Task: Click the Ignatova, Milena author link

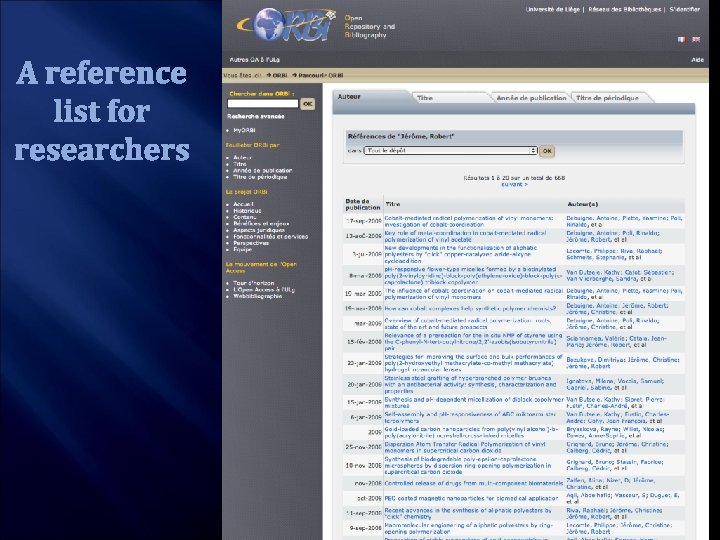Action: [x=589, y=381]
